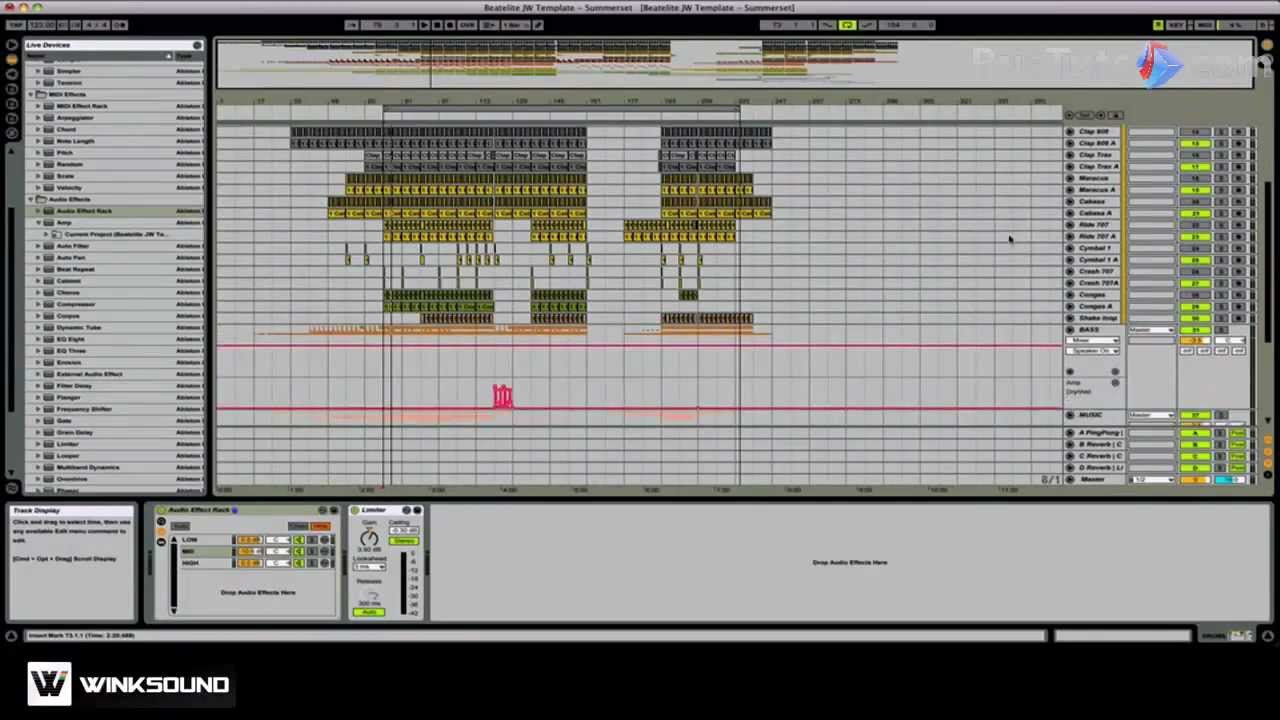Save the Audio Effect Rack preset
The width and height of the screenshot is (1280, 720).
pyautogui.click(x=334, y=510)
